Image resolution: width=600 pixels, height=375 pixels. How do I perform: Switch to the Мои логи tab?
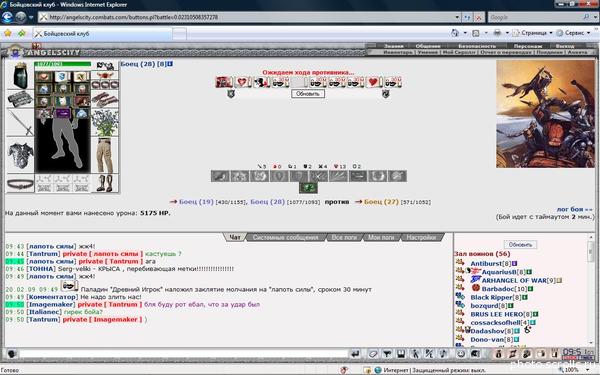click(x=381, y=237)
